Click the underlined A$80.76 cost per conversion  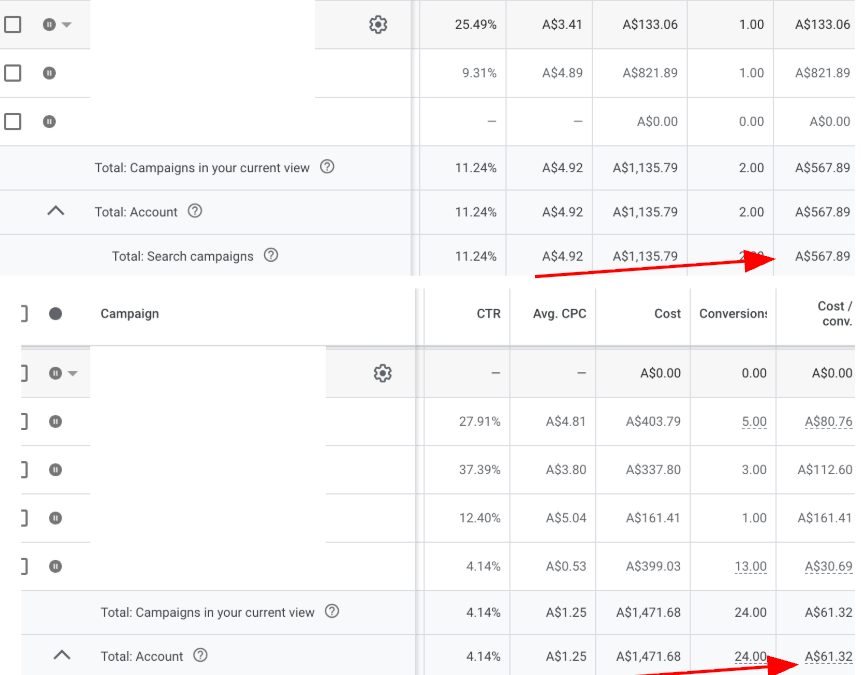(828, 422)
